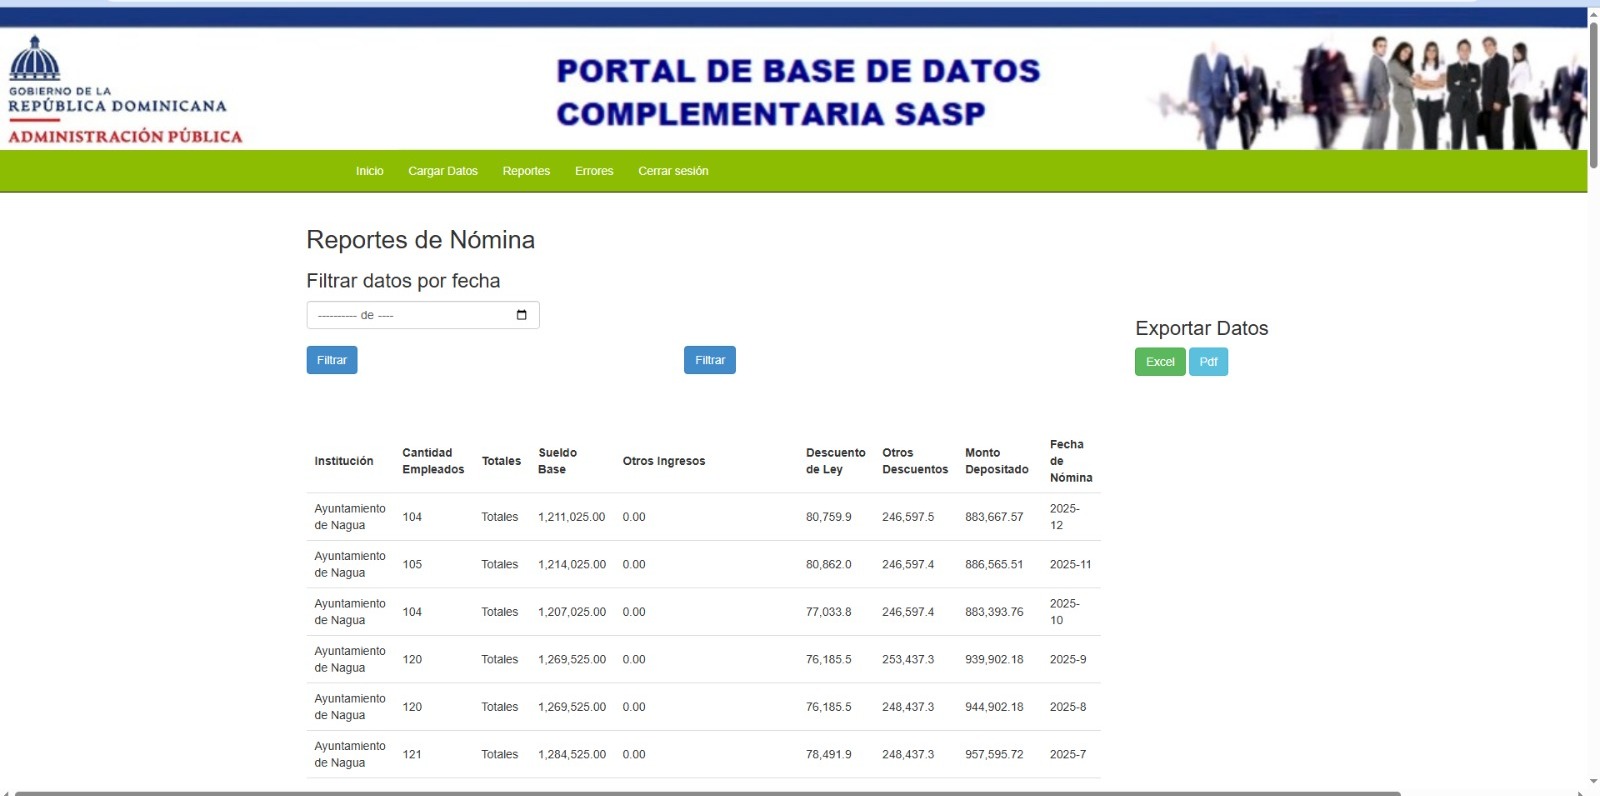The width and height of the screenshot is (1600, 796).
Task: Click the República Dominicana government logo
Action: click(x=124, y=91)
